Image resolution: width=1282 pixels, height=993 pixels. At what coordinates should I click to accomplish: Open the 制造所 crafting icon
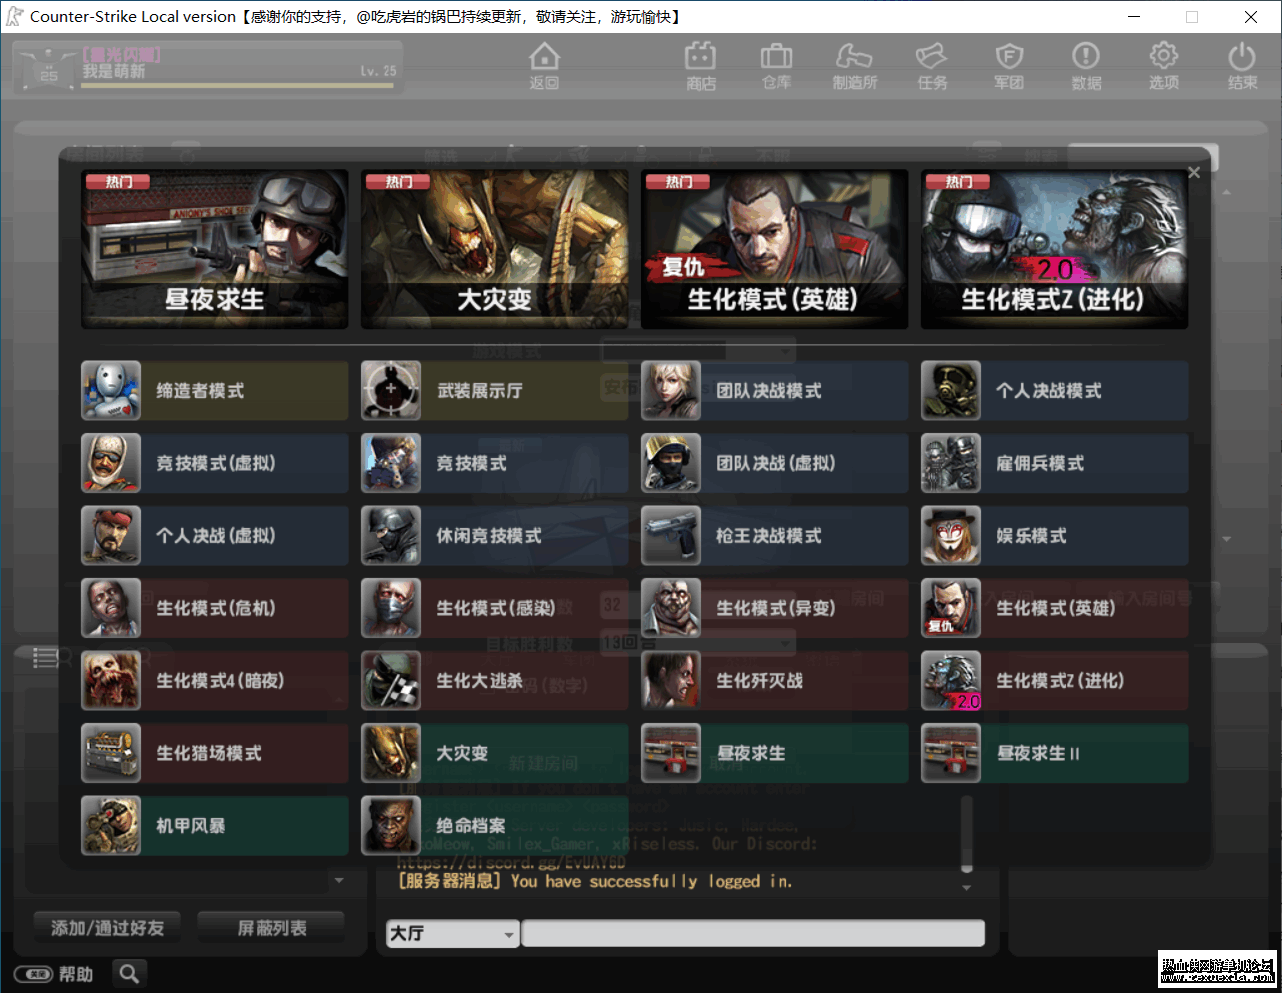pos(855,66)
